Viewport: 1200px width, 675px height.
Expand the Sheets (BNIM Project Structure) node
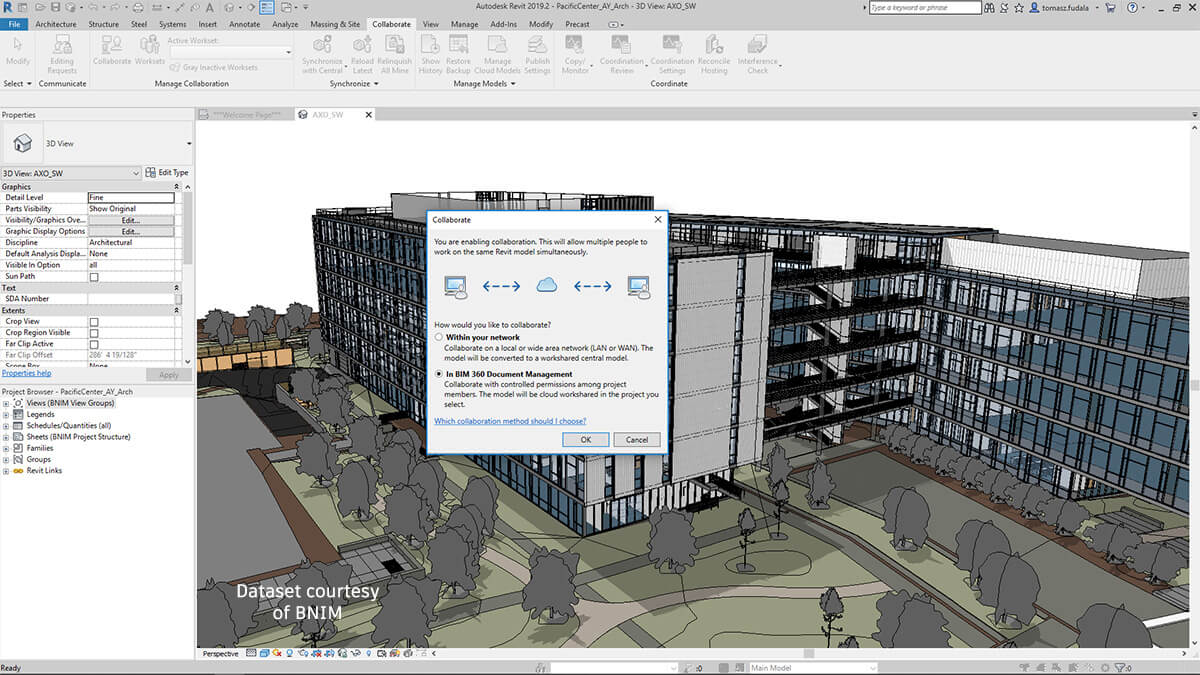click(6, 437)
